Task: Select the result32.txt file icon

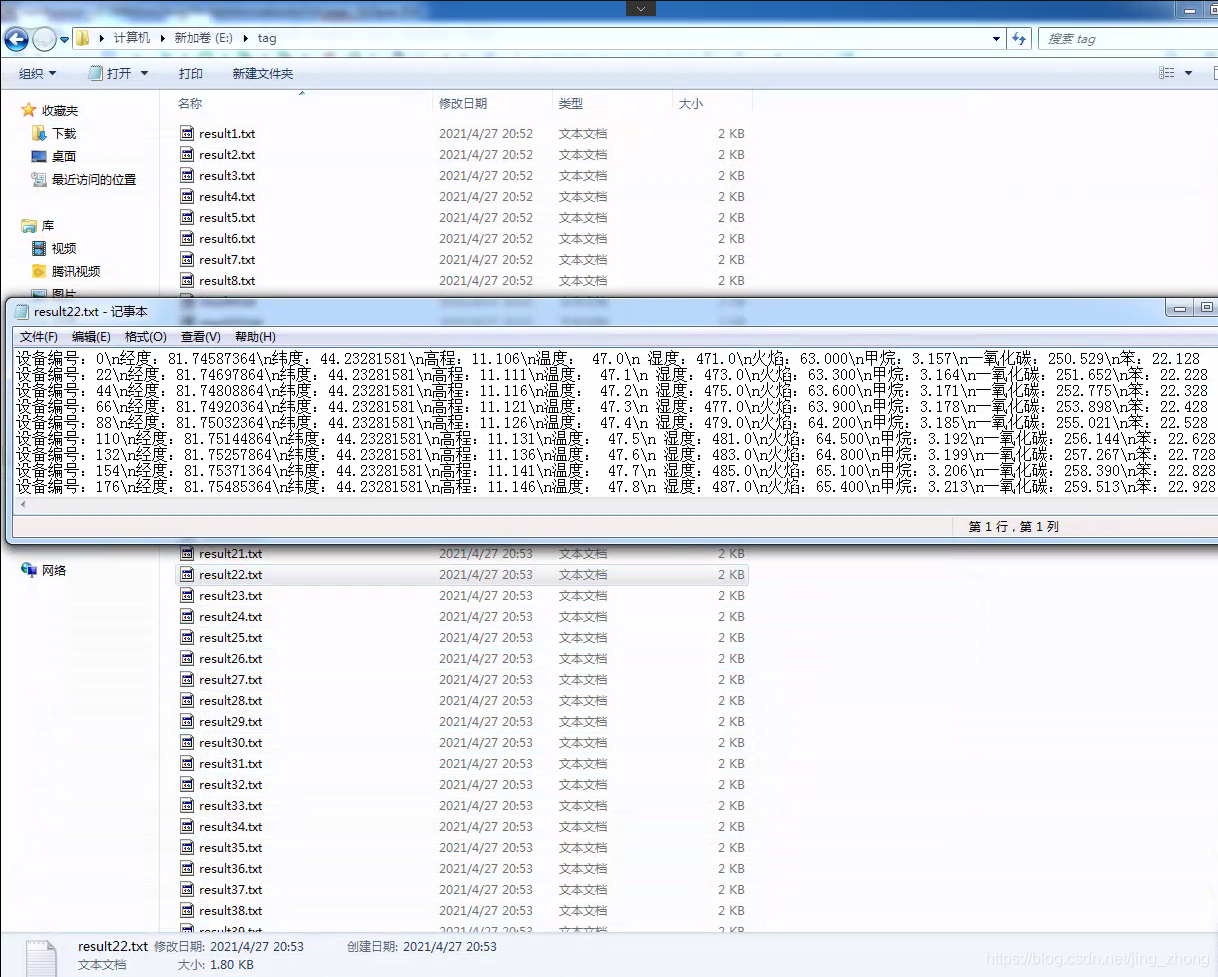Action: pyautogui.click(x=187, y=784)
